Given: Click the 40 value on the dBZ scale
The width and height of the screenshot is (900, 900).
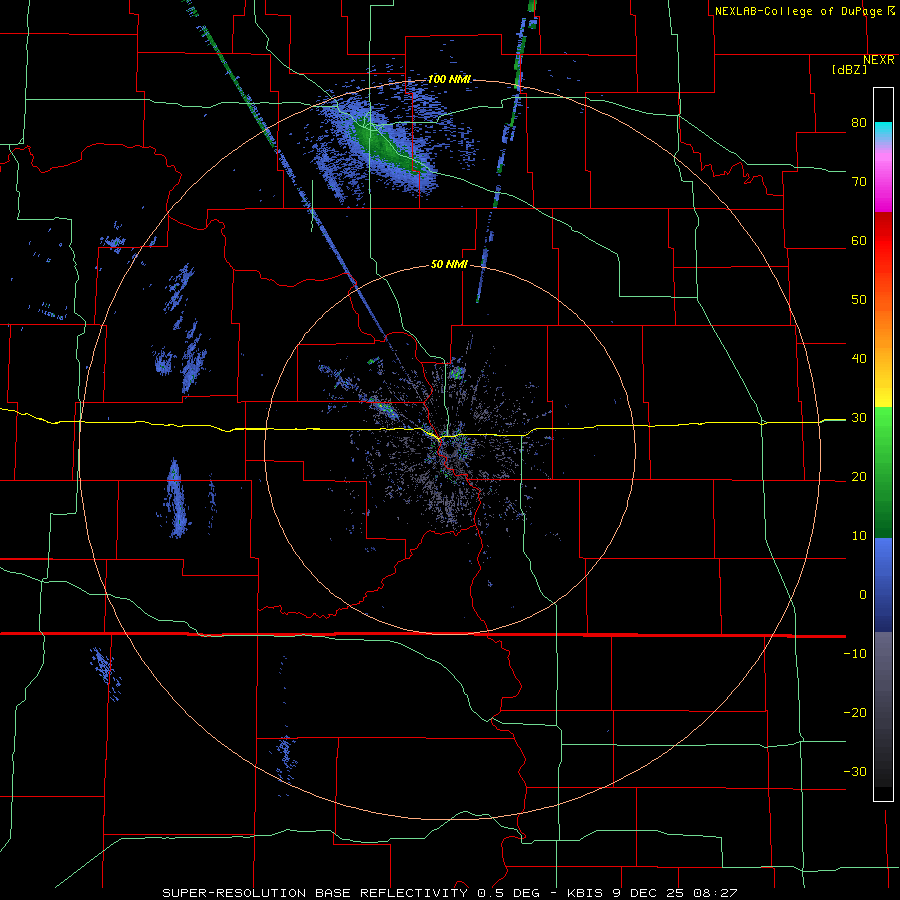Looking at the screenshot, I should 859,359.
